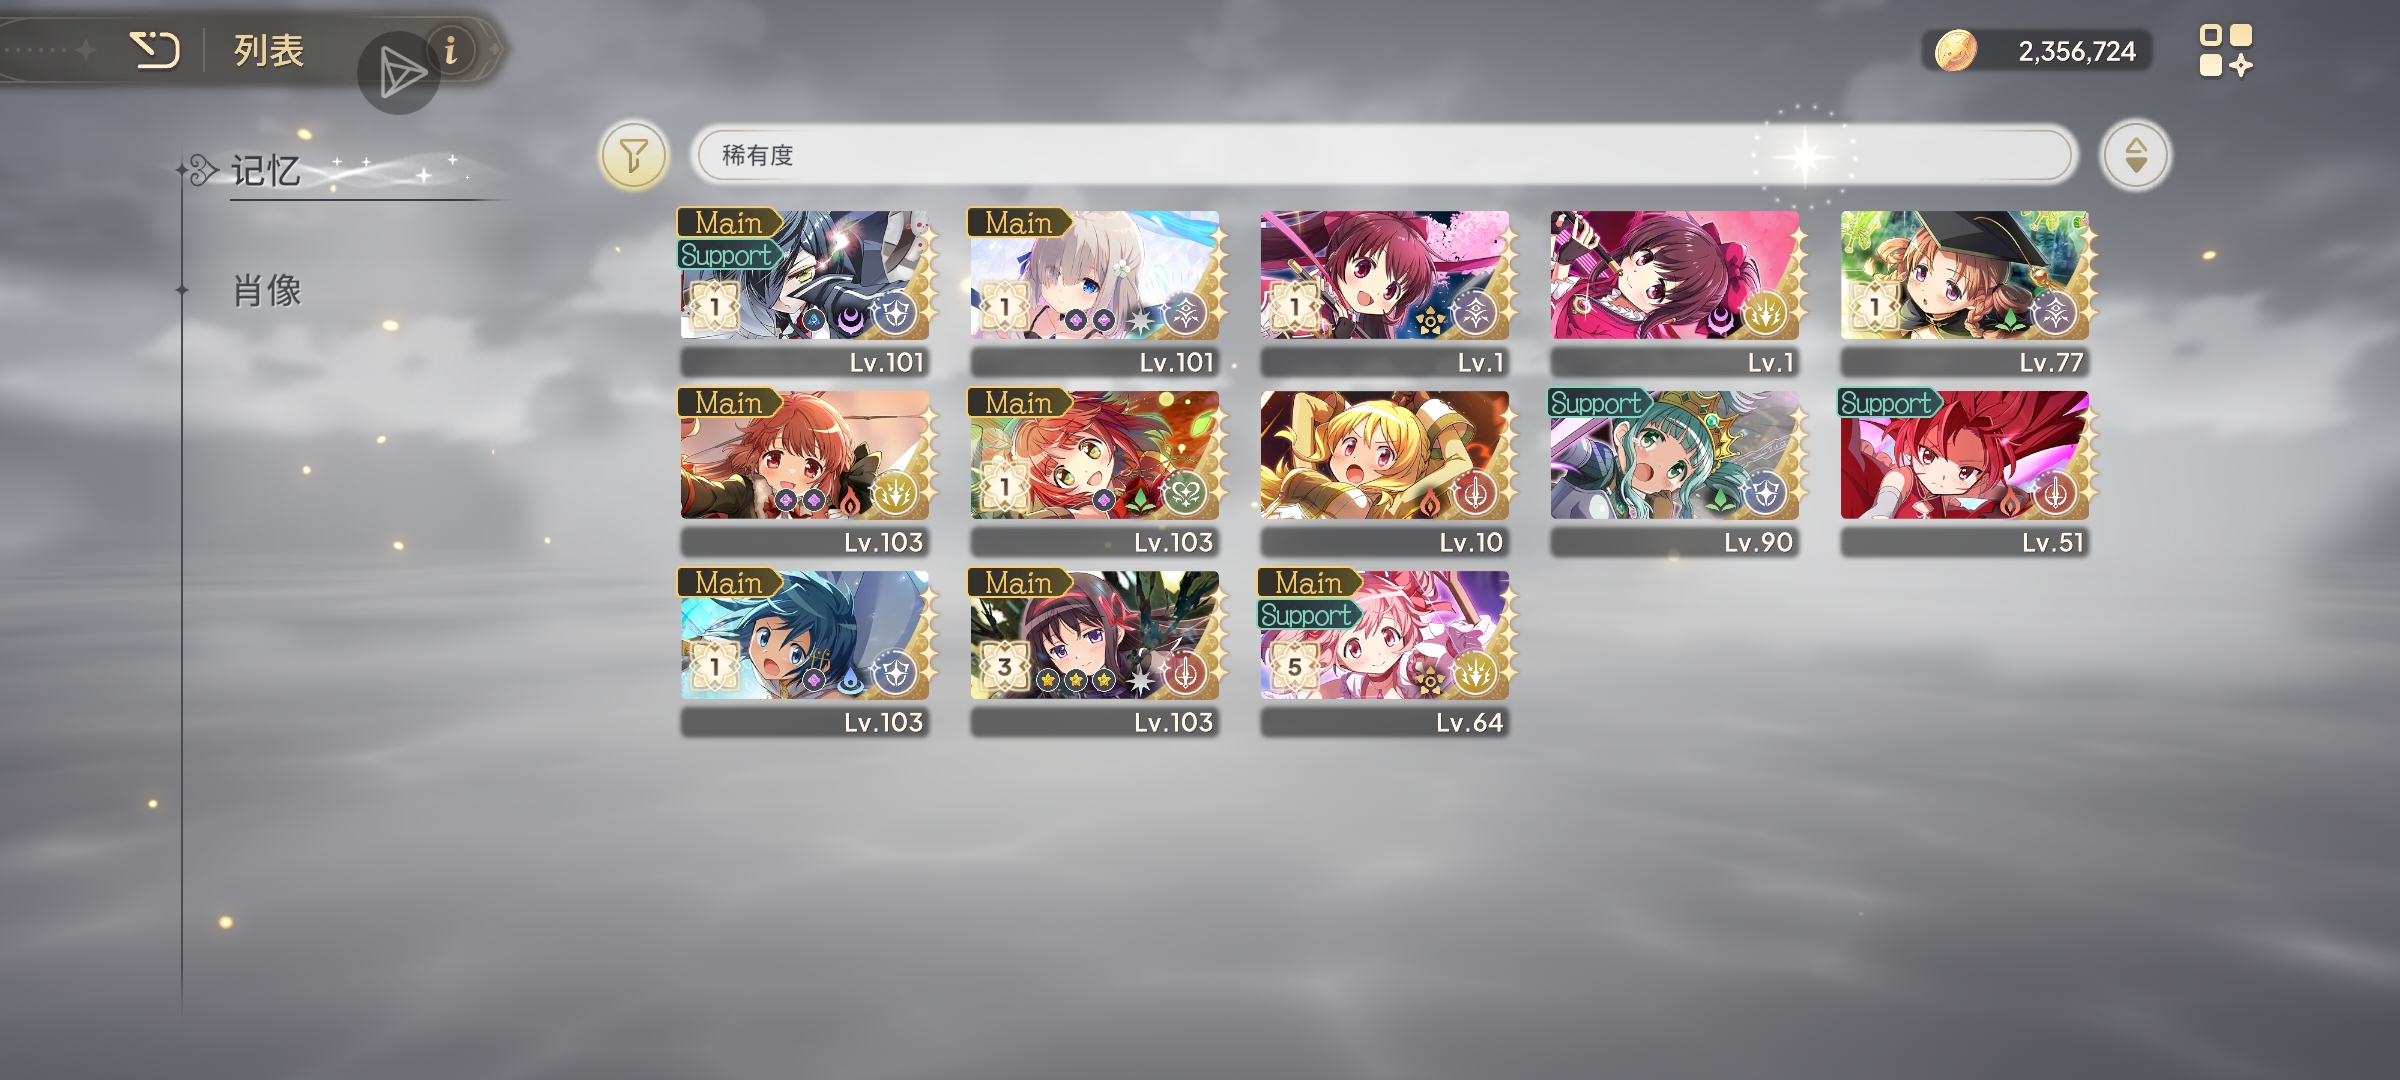Click the paper plane send icon

click(x=399, y=73)
